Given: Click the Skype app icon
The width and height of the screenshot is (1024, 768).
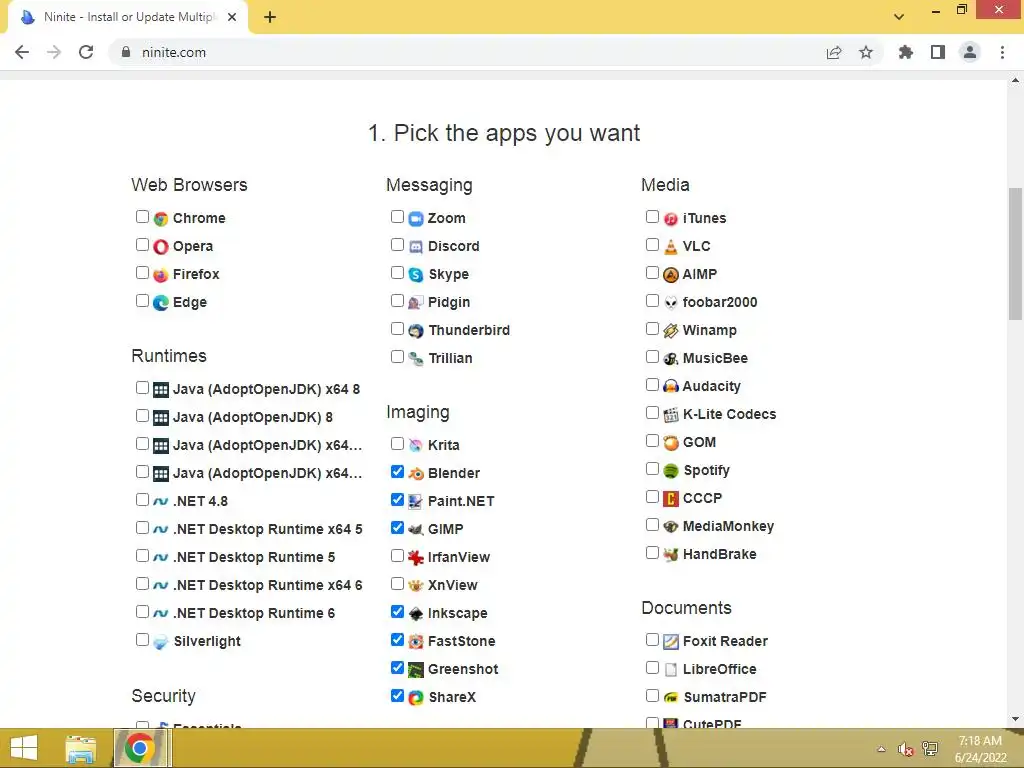Looking at the screenshot, I should click(x=416, y=275).
